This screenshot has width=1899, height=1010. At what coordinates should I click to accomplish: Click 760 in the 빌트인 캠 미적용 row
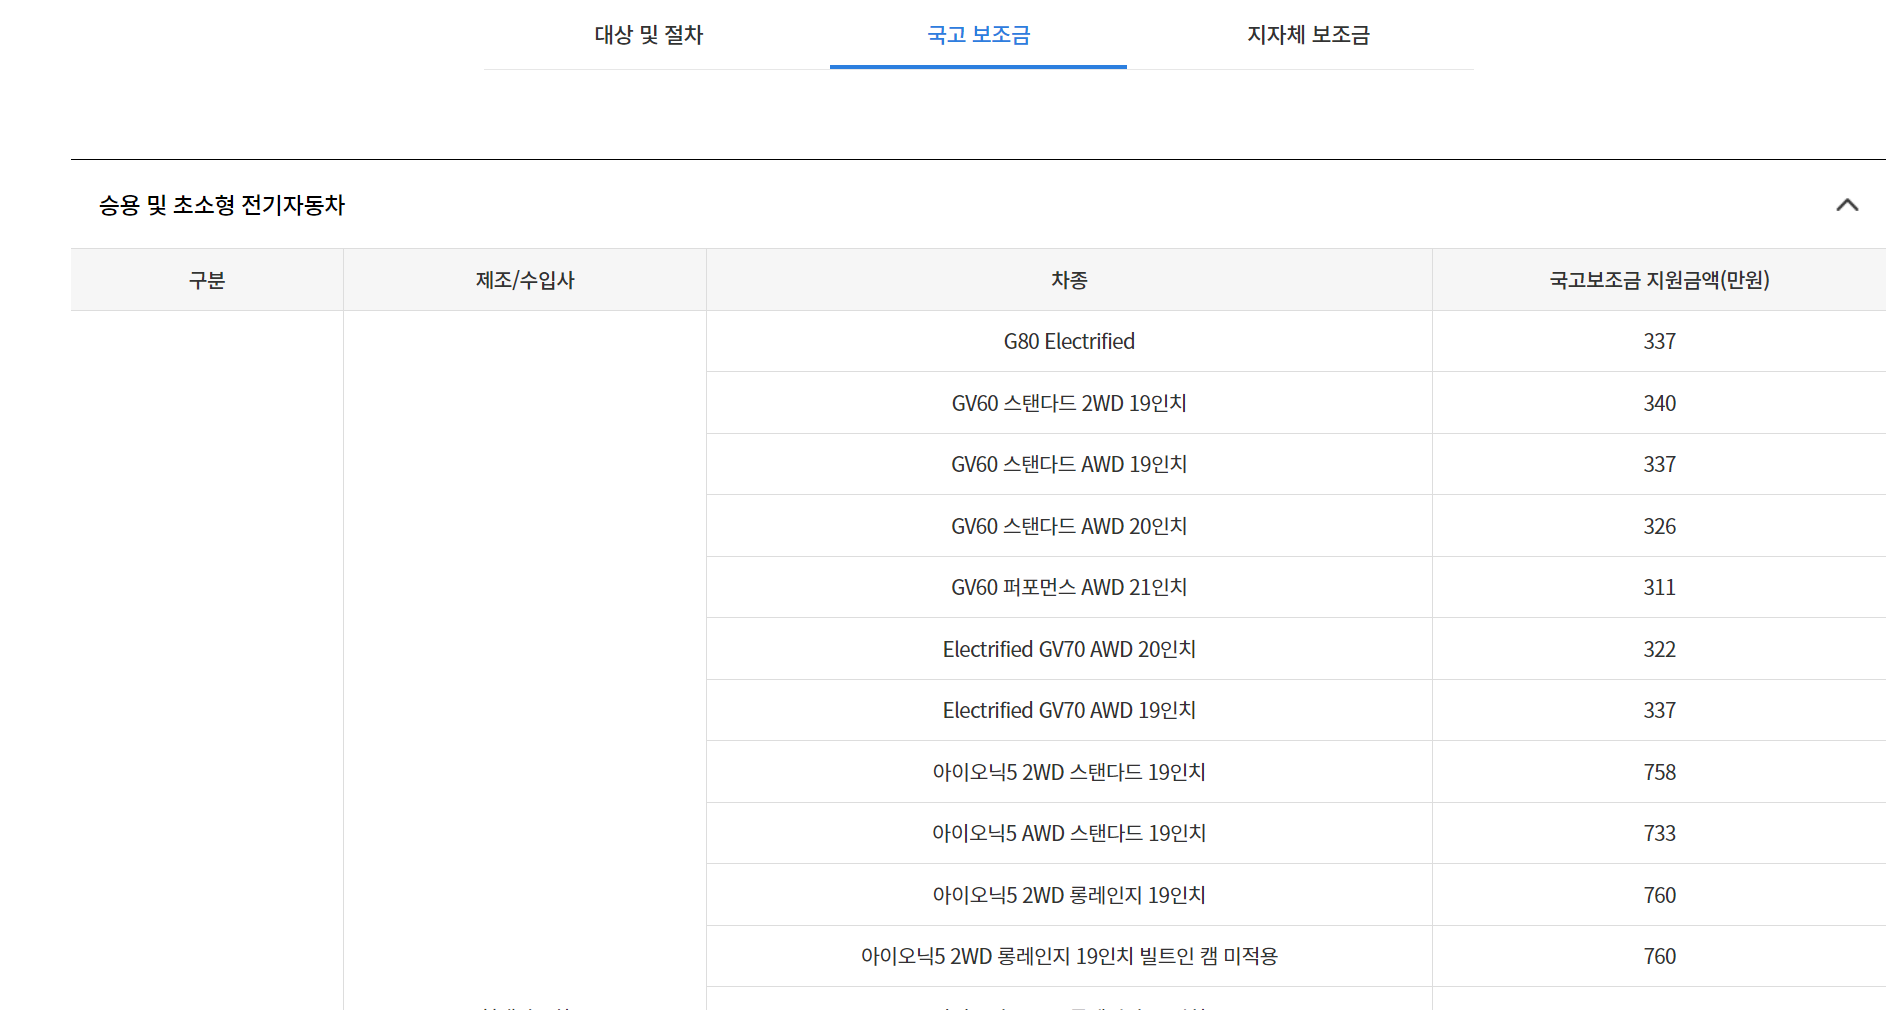click(x=1659, y=957)
